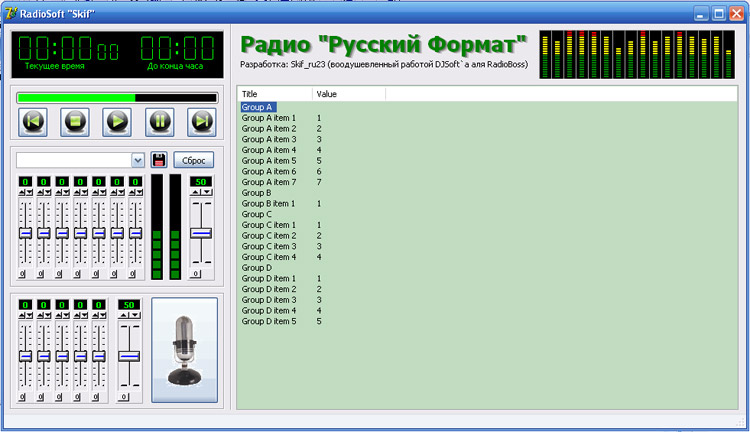This screenshot has height=432, width=750.
Task: Click the fifth channel fader in lower mixer
Action: point(99,356)
